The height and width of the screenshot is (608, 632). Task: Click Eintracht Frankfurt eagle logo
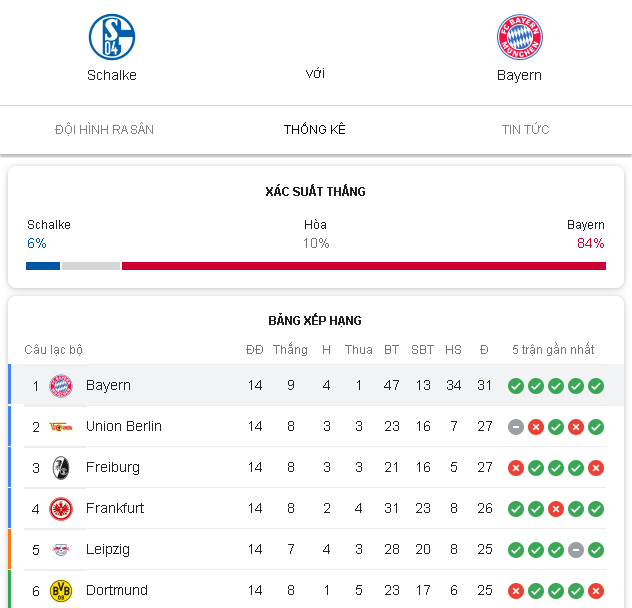pyautogui.click(x=61, y=509)
